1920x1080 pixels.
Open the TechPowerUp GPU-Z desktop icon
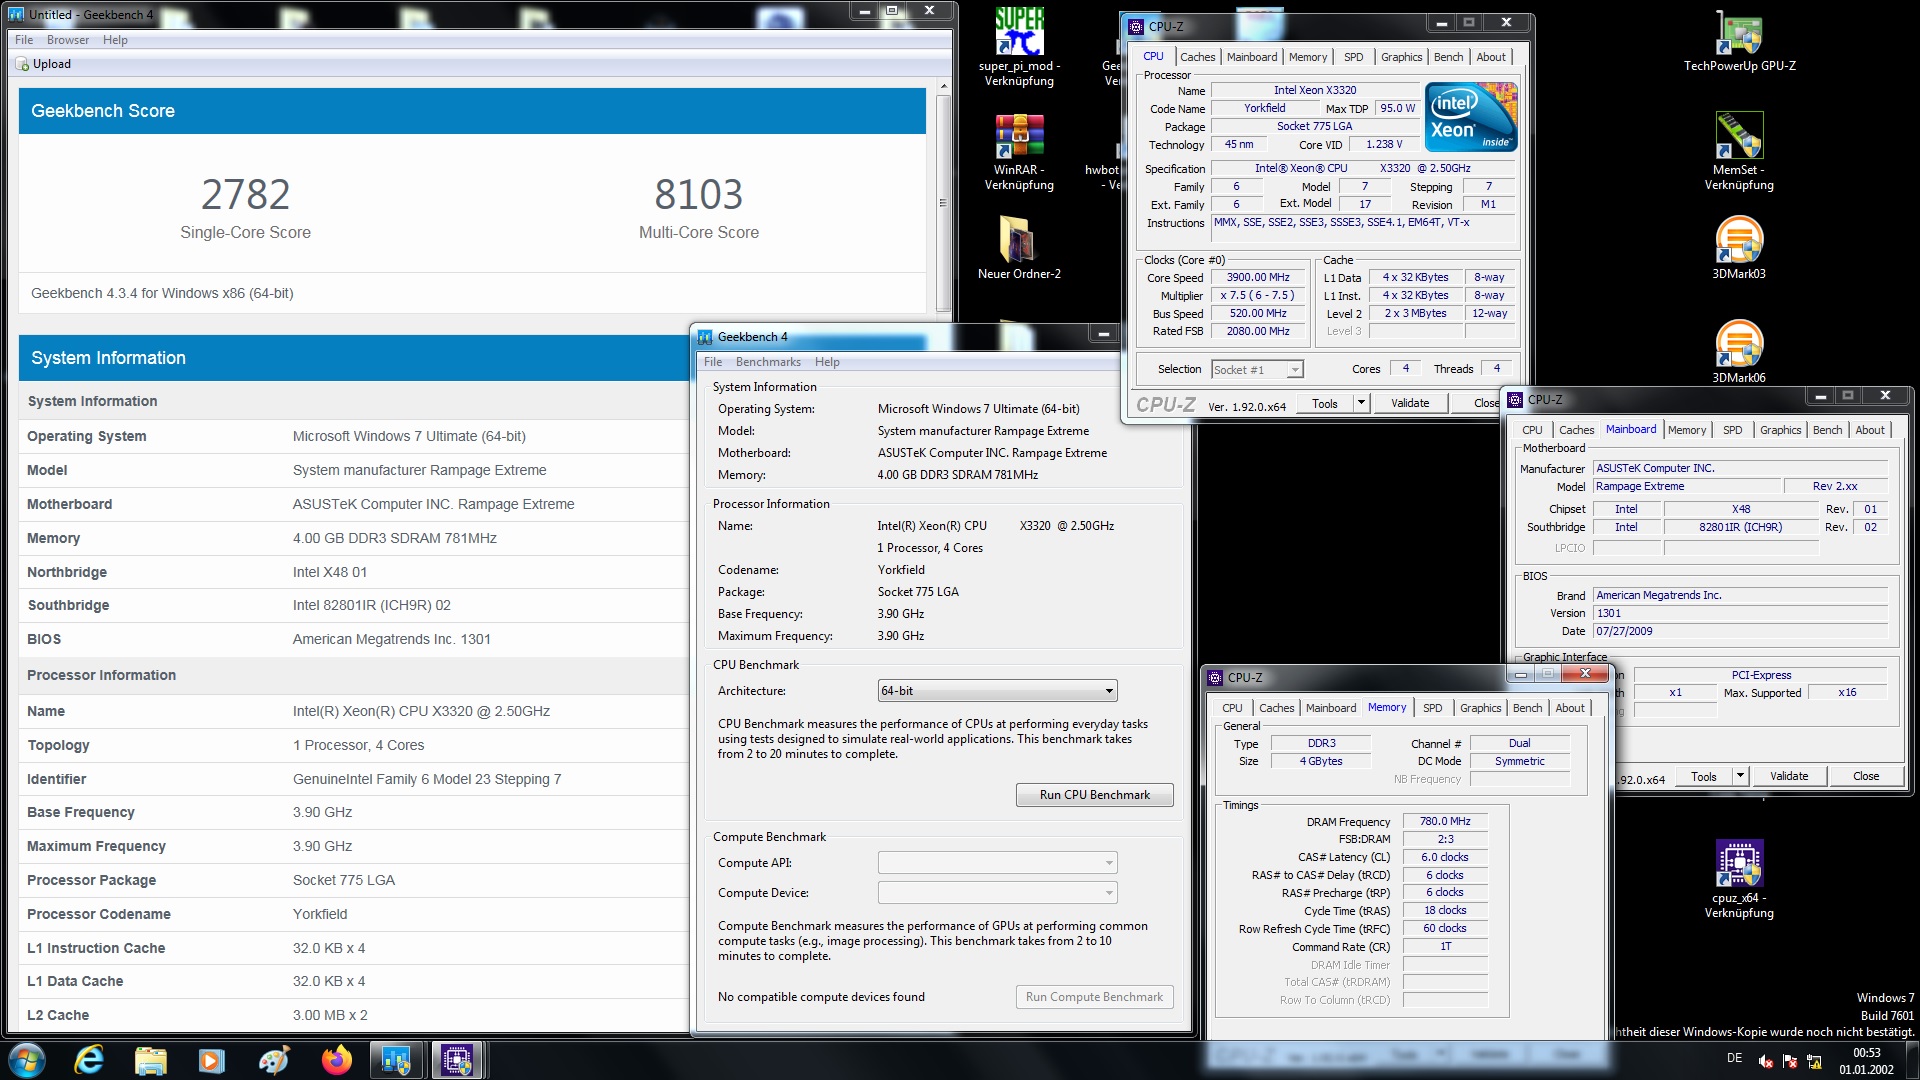(1739, 40)
